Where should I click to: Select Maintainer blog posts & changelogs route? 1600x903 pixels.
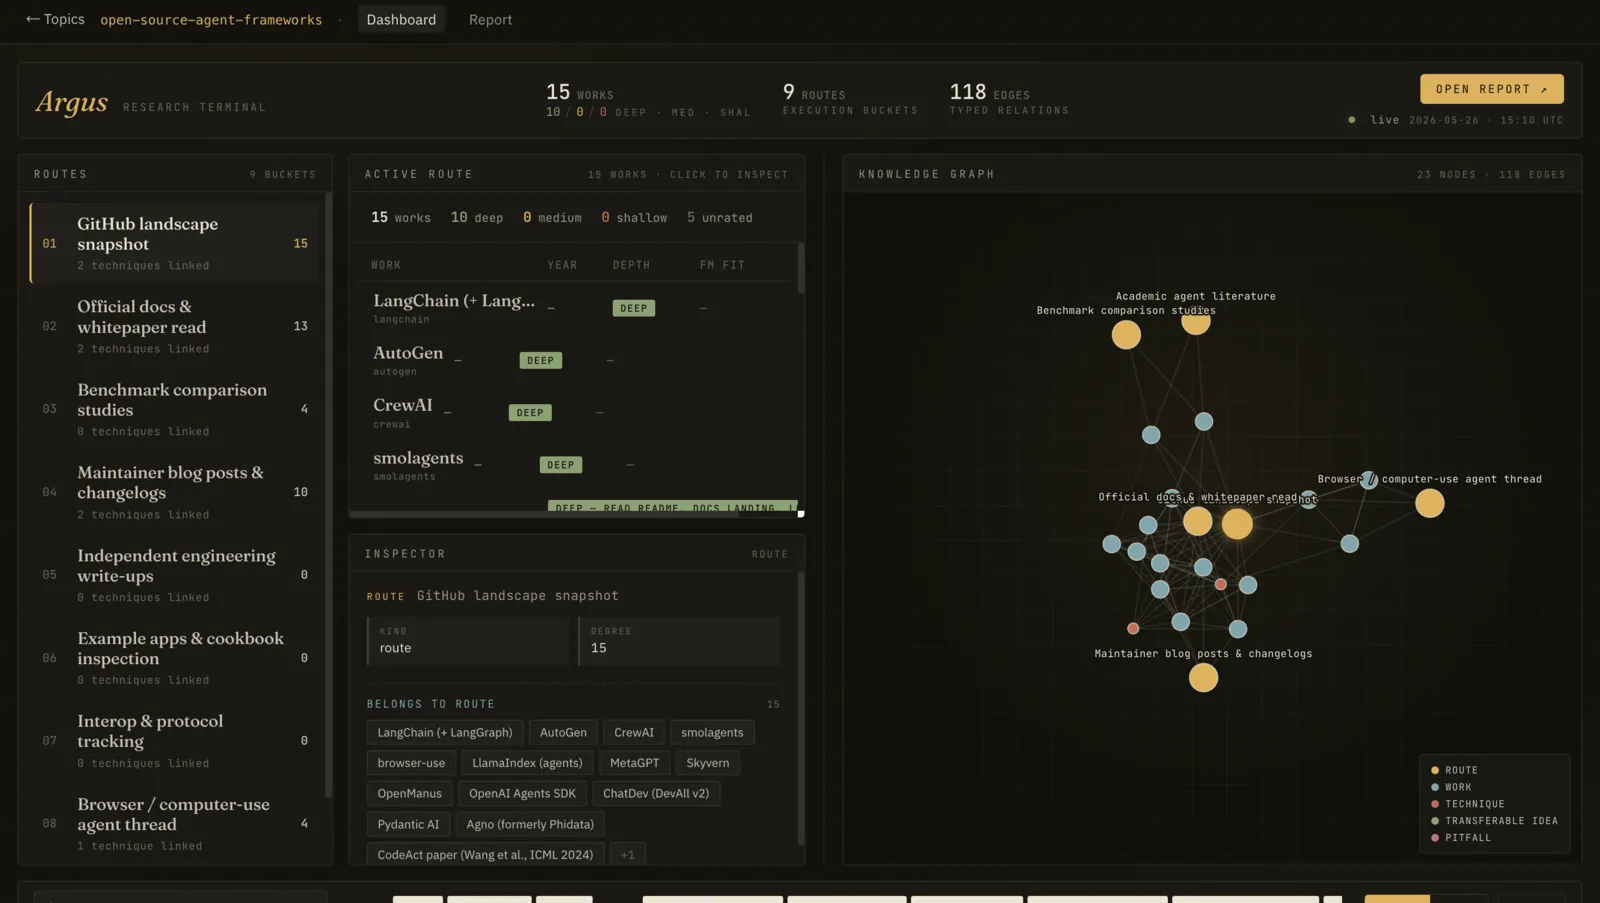[x=174, y=492]
